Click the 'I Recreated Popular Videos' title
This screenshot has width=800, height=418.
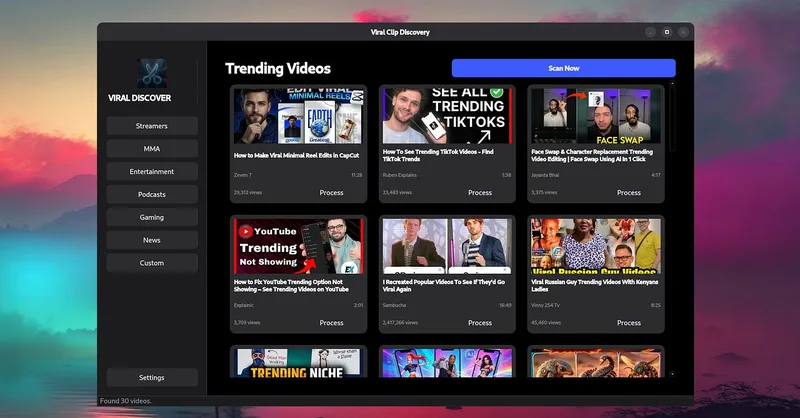(x=444, y=285)
